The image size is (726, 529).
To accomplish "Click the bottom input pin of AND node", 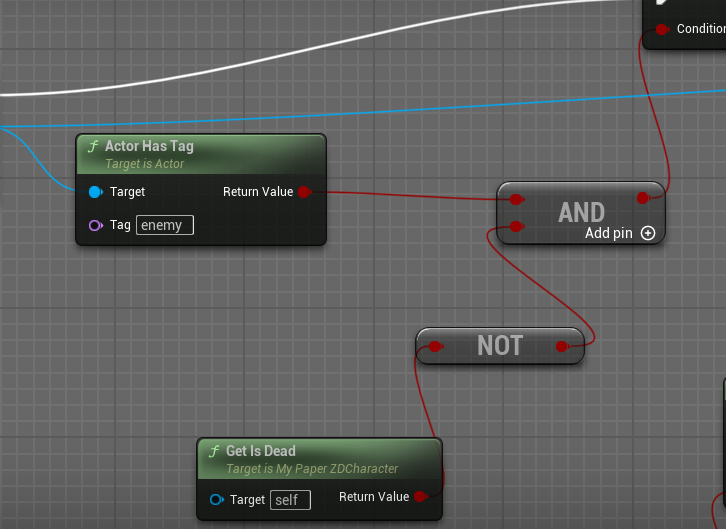I will pos(516,226).
